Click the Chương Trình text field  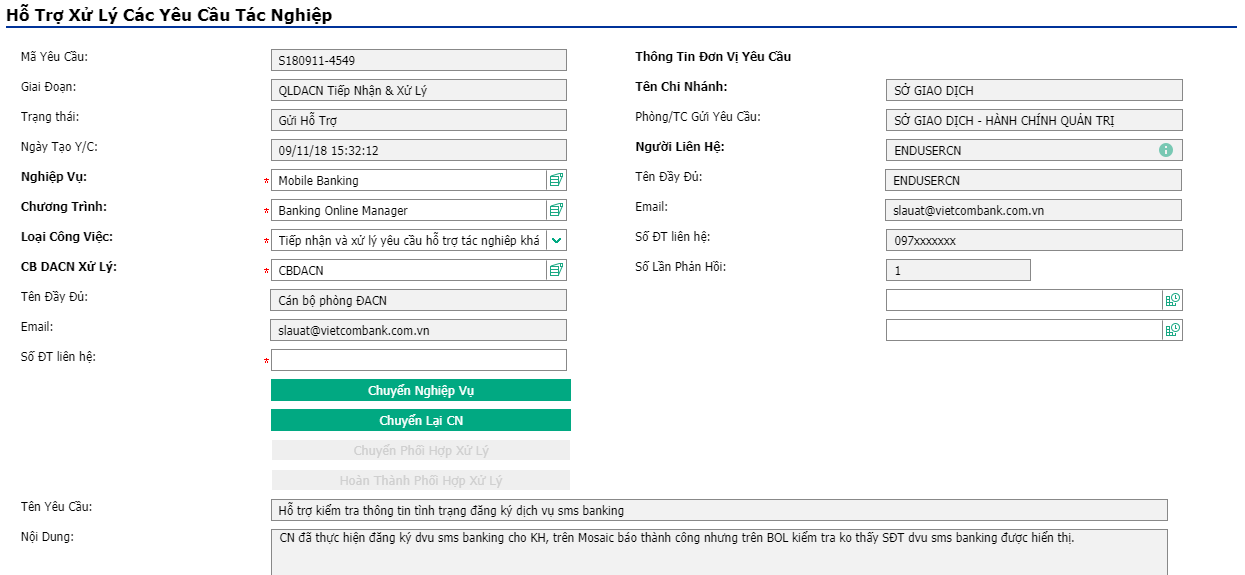[408, 210]
